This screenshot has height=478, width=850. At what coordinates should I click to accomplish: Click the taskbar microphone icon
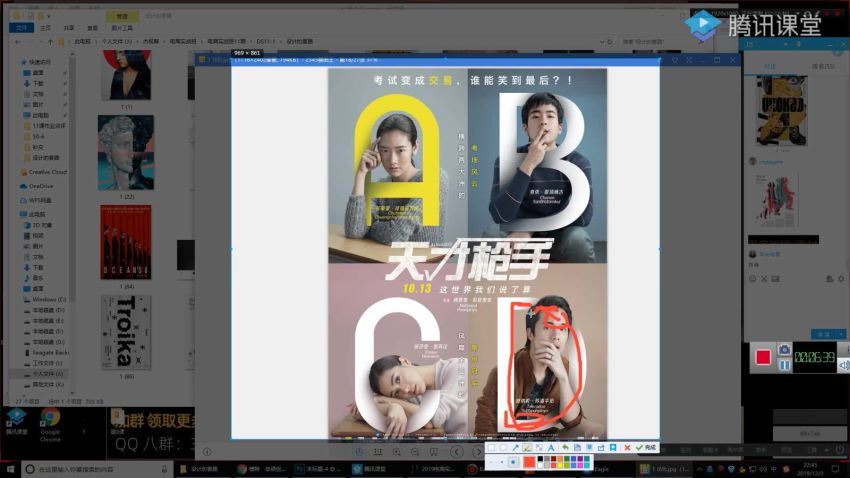coord(164,469)
